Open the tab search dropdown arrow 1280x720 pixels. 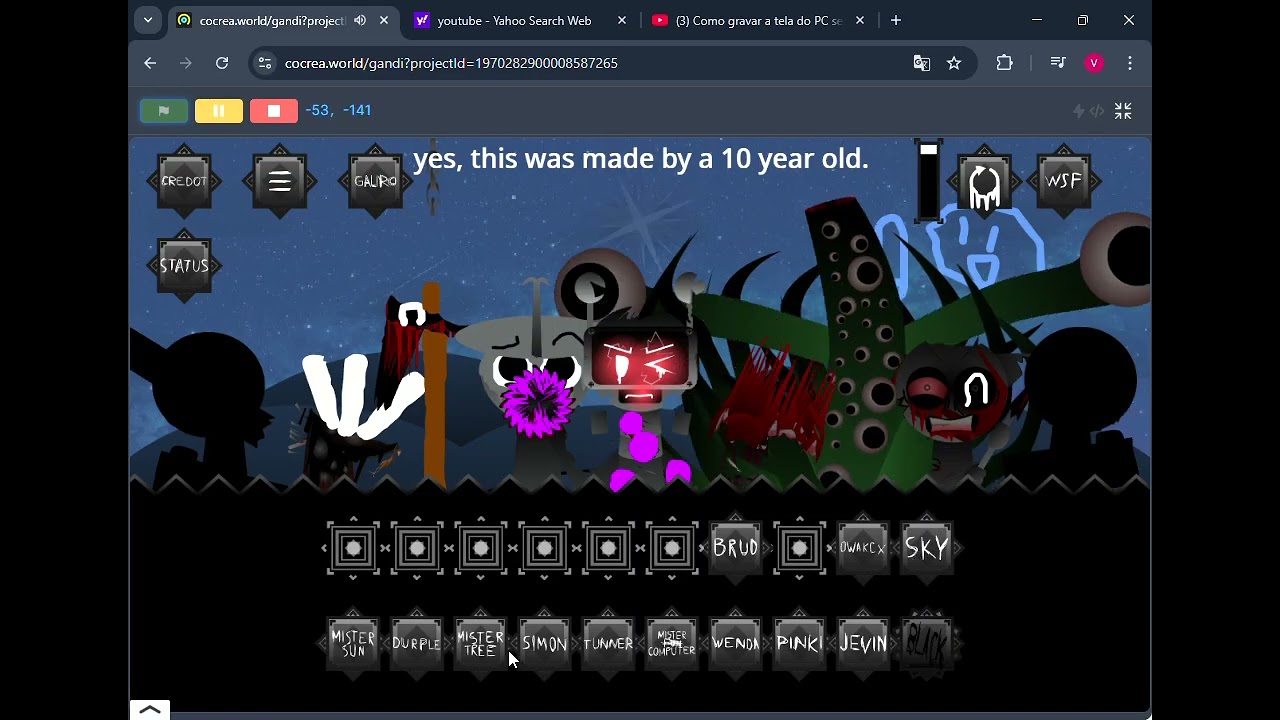(x=148, y=20)
